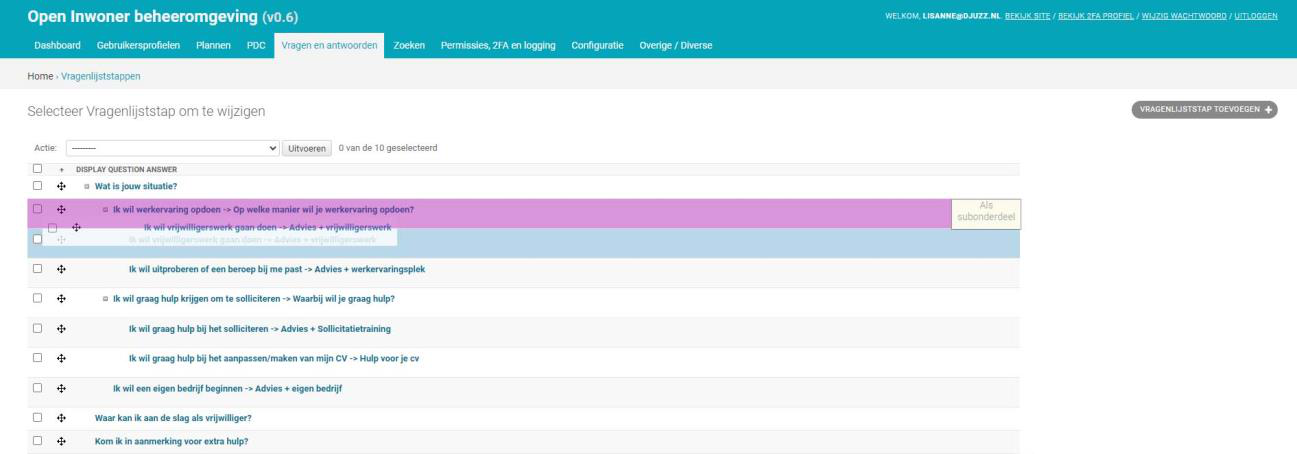Click move handle of 'Ik wil werkervaring opdoen' row
1297x454 pixels.
point(61,209)
